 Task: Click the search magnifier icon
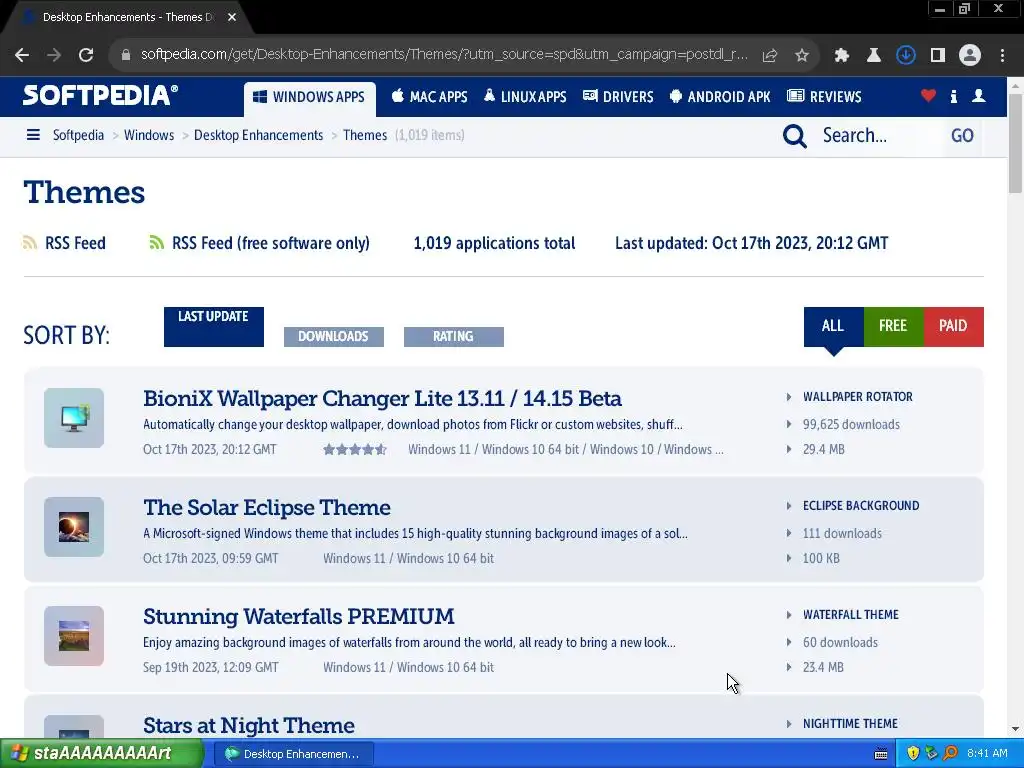click(795, 136)
